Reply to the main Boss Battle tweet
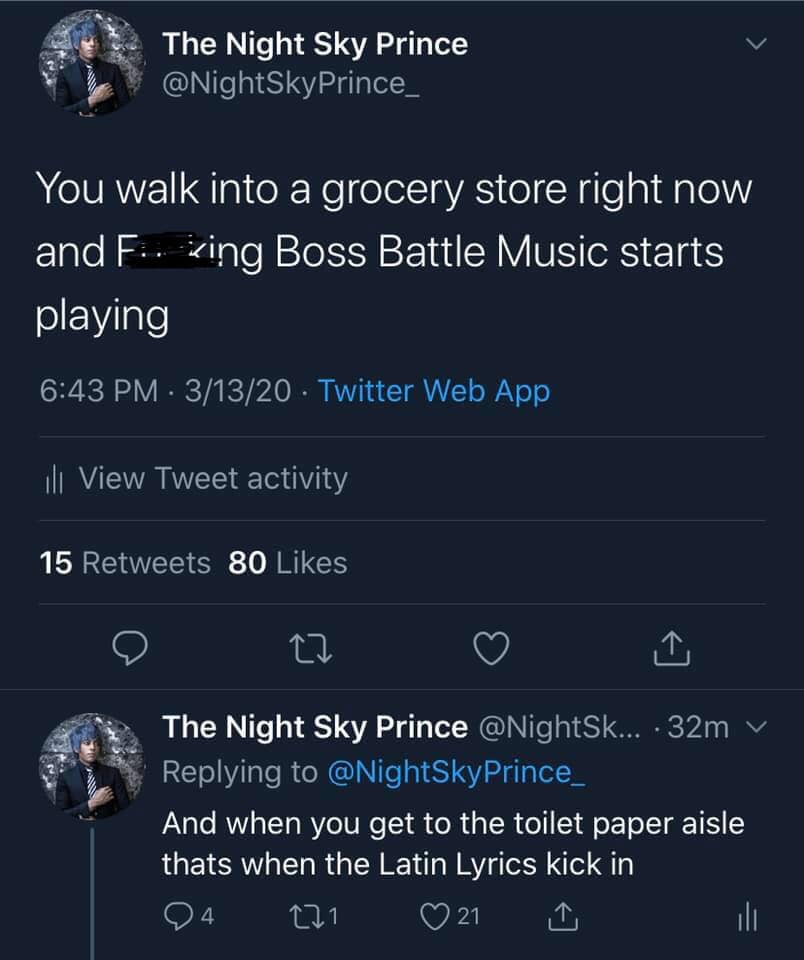 (129, 650)
